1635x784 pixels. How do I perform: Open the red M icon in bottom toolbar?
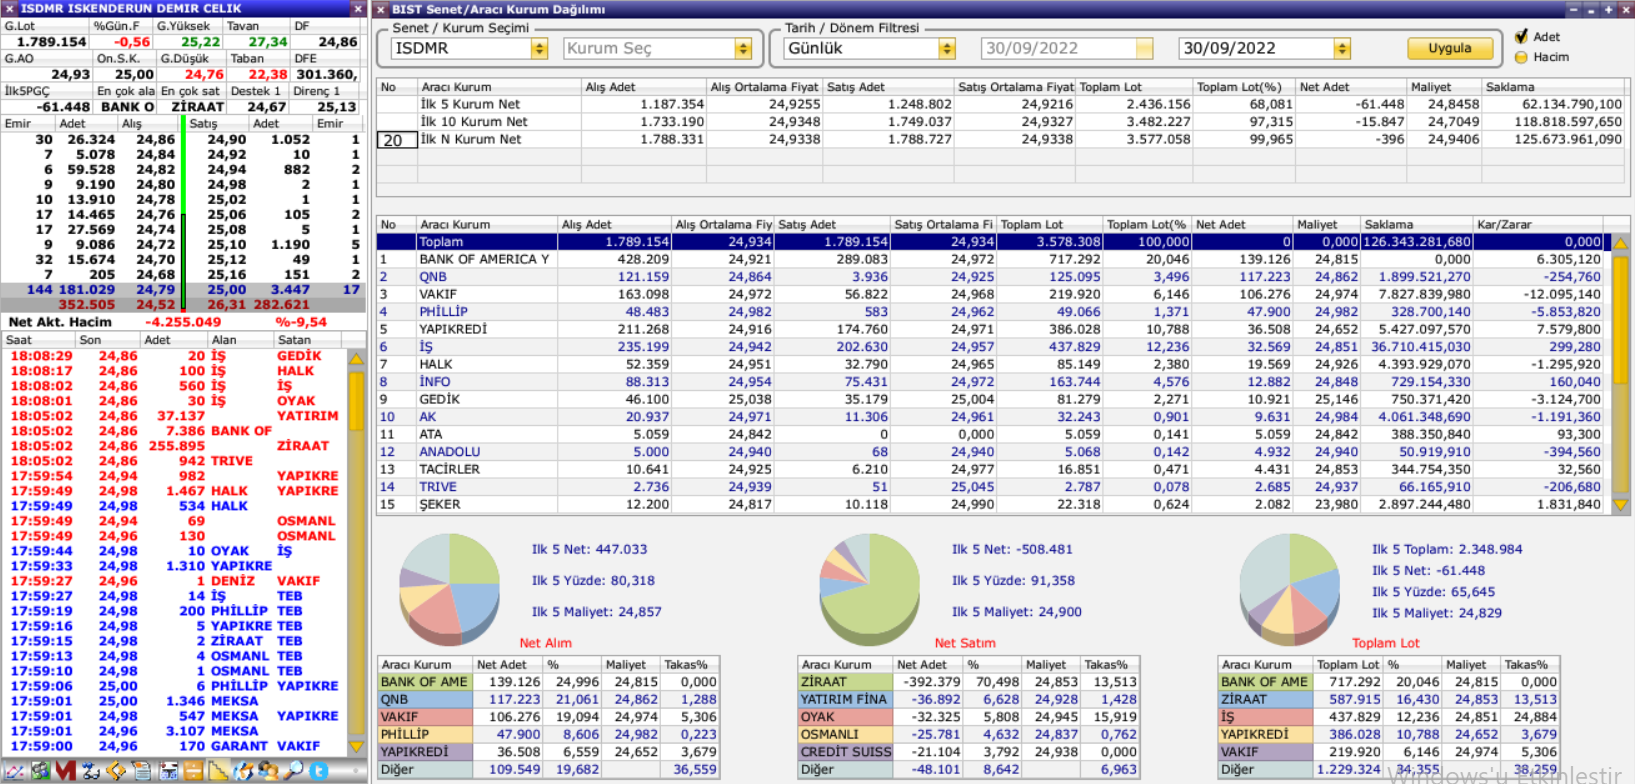(66, 771)
